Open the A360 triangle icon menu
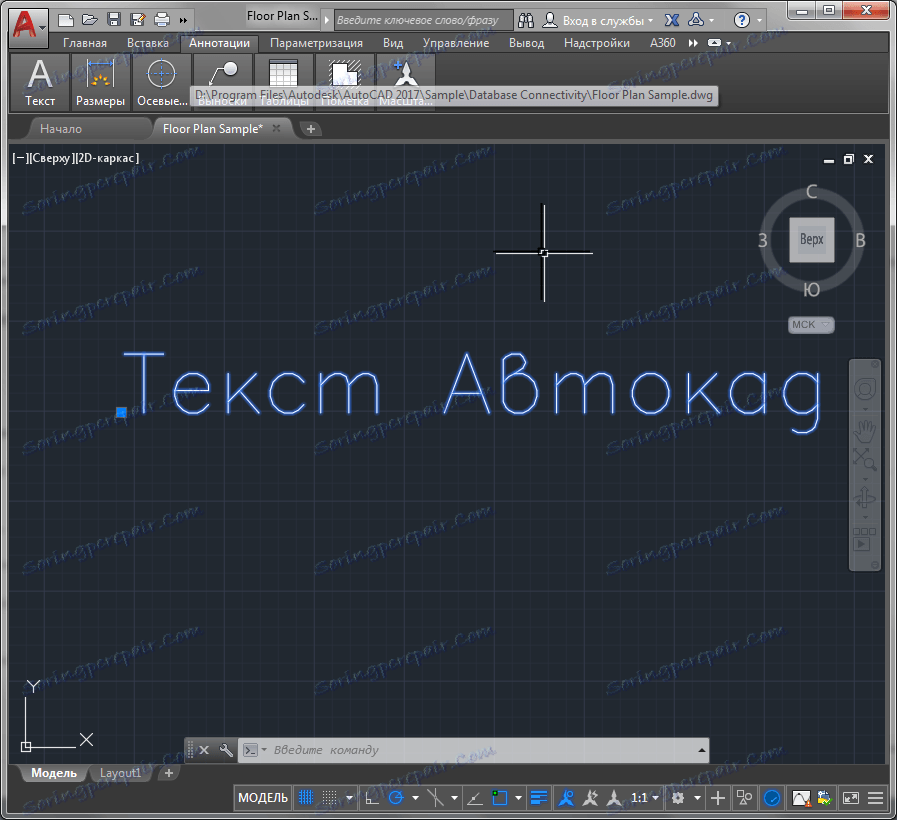897x820 pixels. click(x=696, y=21)
